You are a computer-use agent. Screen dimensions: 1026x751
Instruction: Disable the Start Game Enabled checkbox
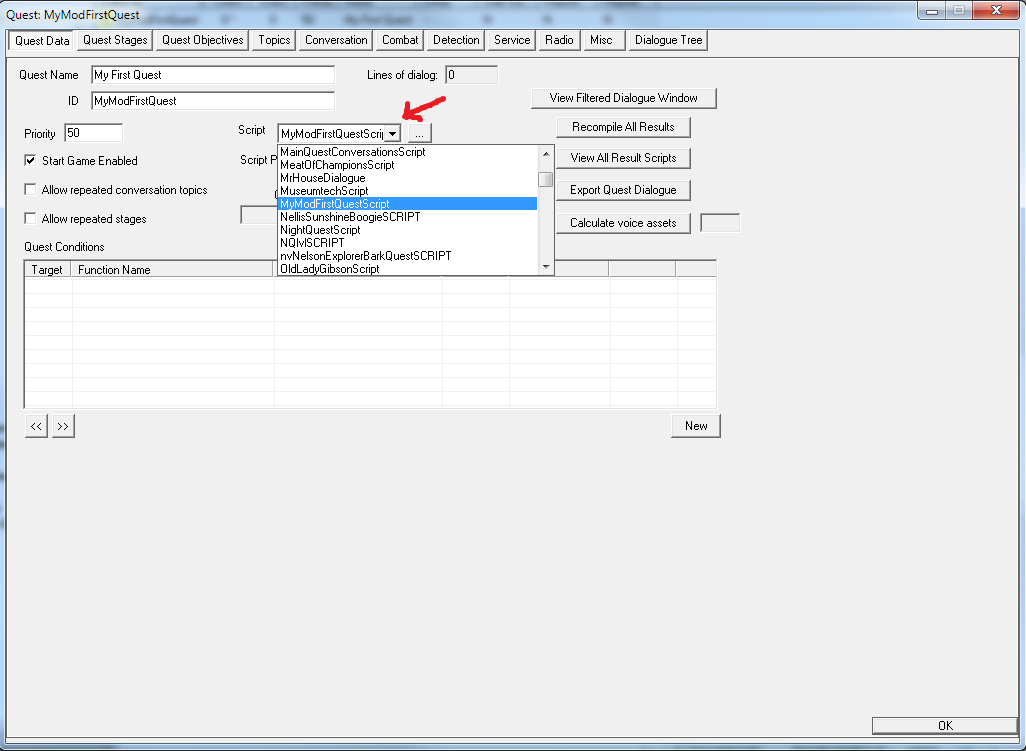29,160
